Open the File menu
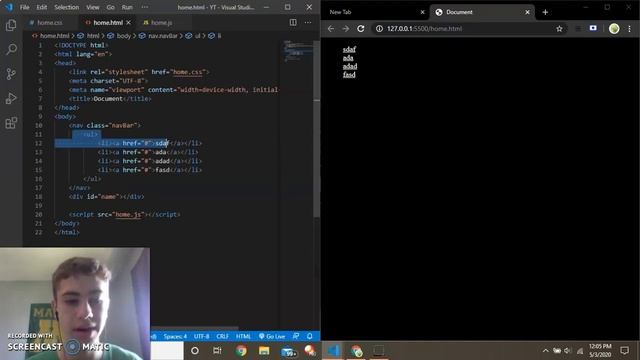Viewport: 640px width, 360px height. [24, 7]
